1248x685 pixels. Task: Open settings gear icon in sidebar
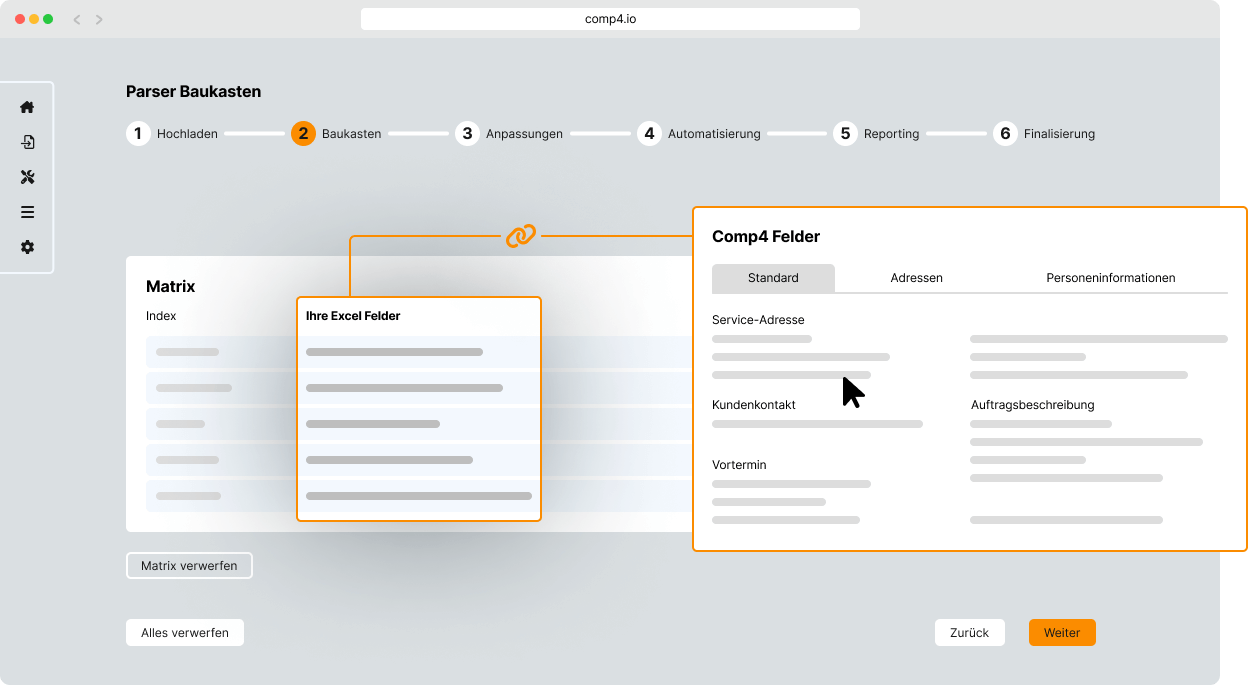coord(27,247)
